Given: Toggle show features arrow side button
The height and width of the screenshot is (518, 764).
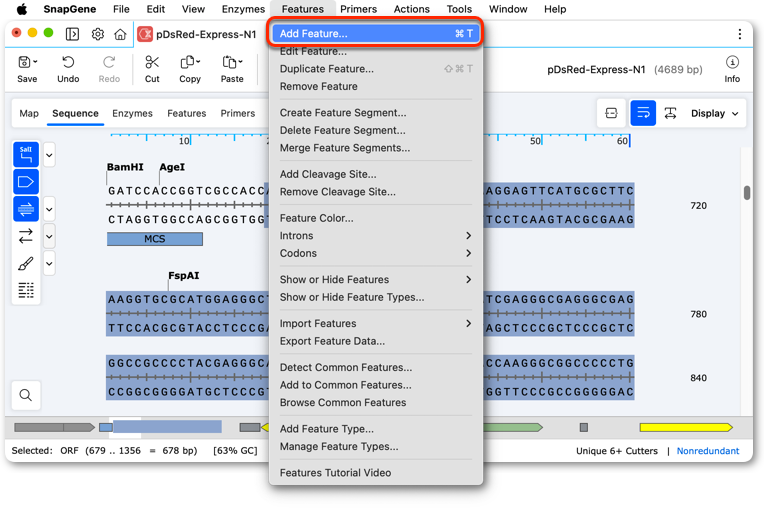Looking at the screenshot, I should point(26,182).
